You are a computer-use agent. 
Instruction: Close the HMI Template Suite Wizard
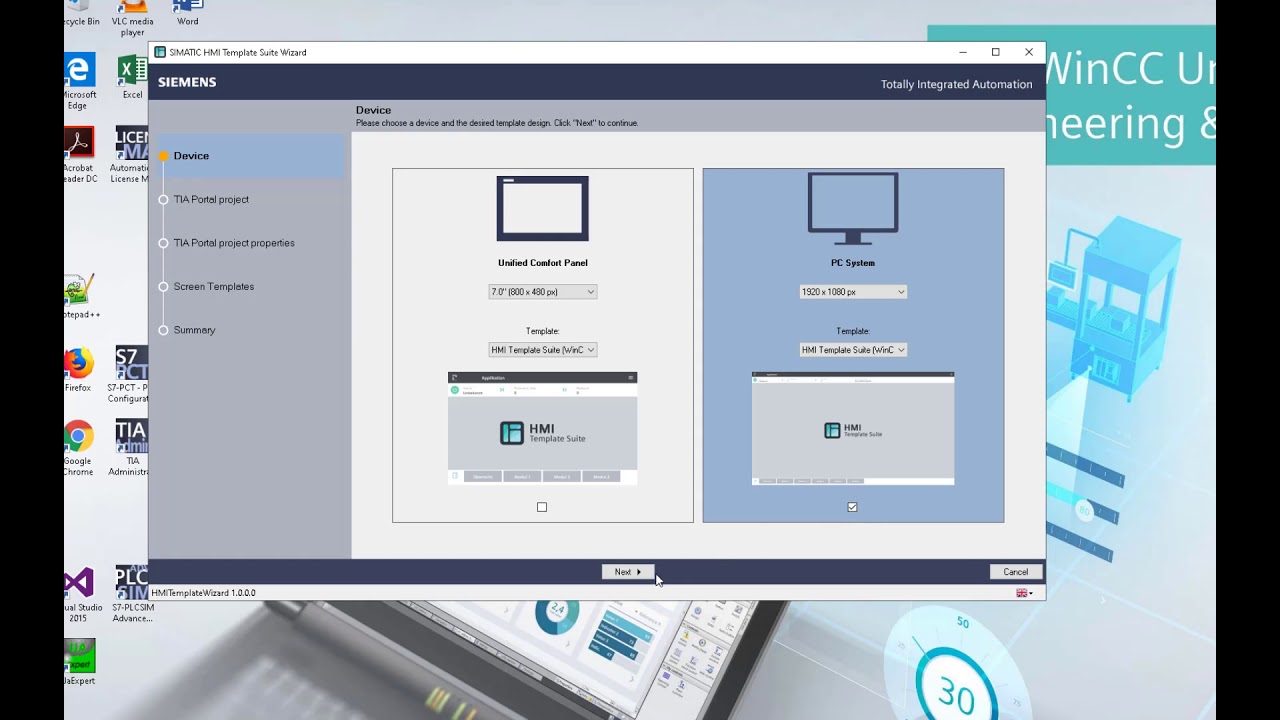point(1028,52)
